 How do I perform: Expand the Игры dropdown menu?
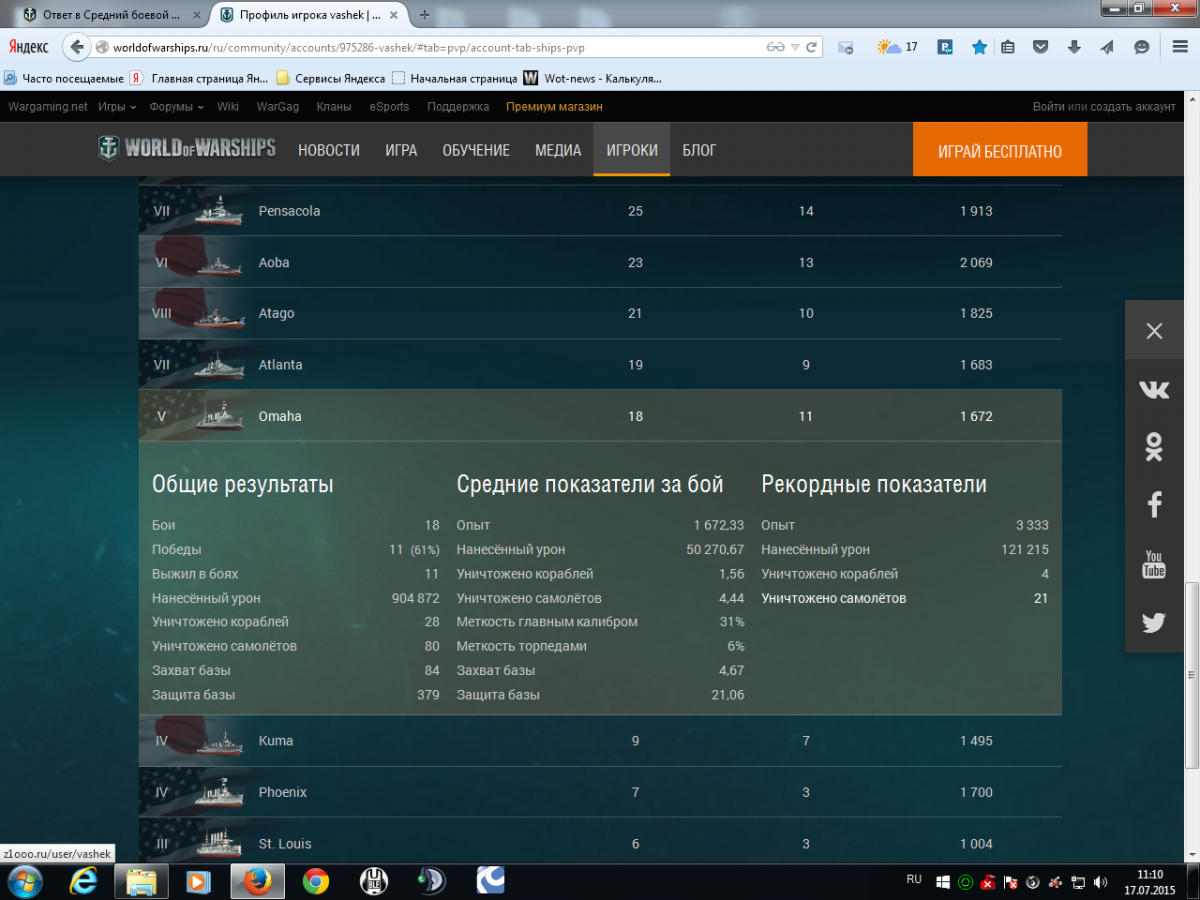118,107
